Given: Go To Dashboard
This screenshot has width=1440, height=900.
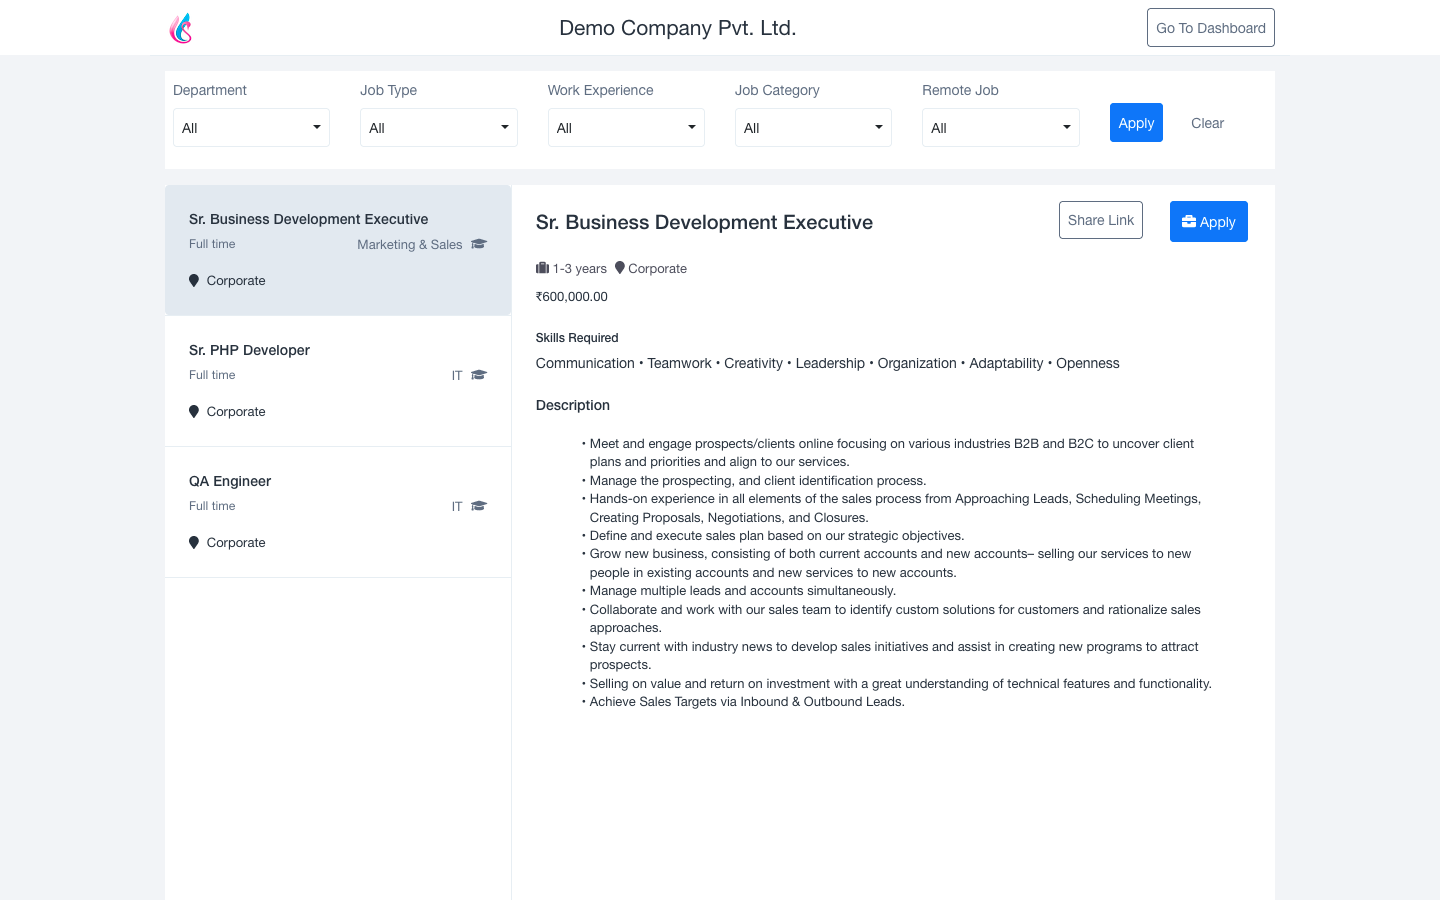Looking at the screenshot, I should [1210, 28].
